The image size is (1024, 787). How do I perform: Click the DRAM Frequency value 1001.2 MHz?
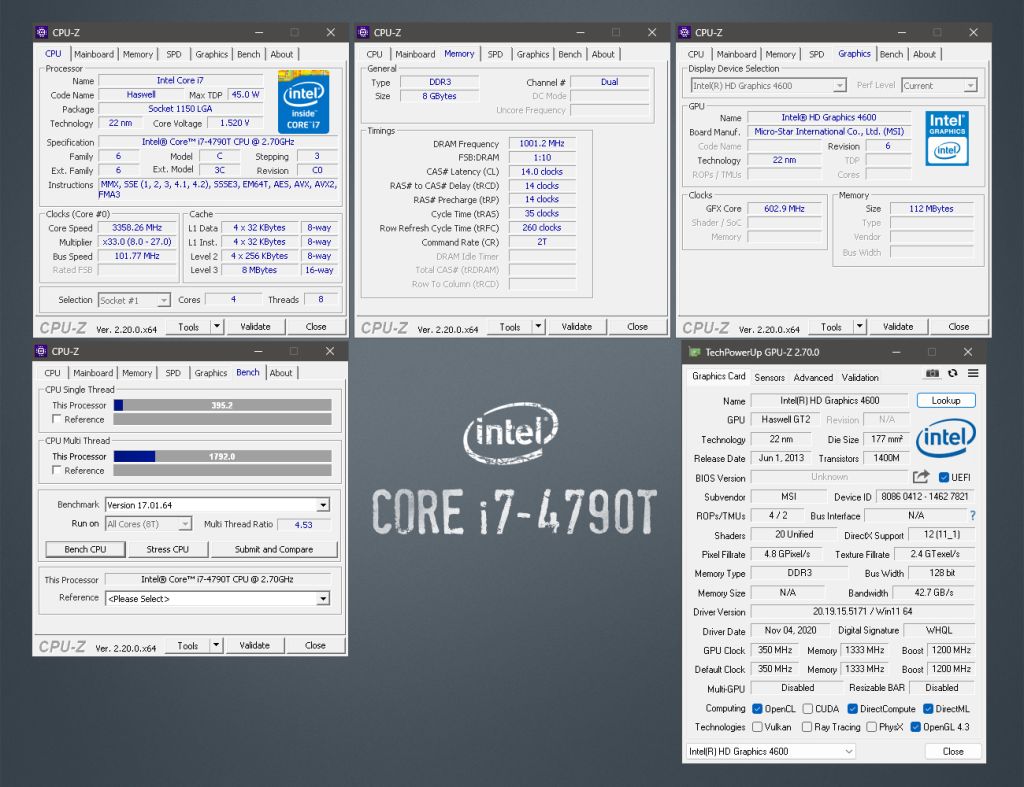[x=542, y=143]
